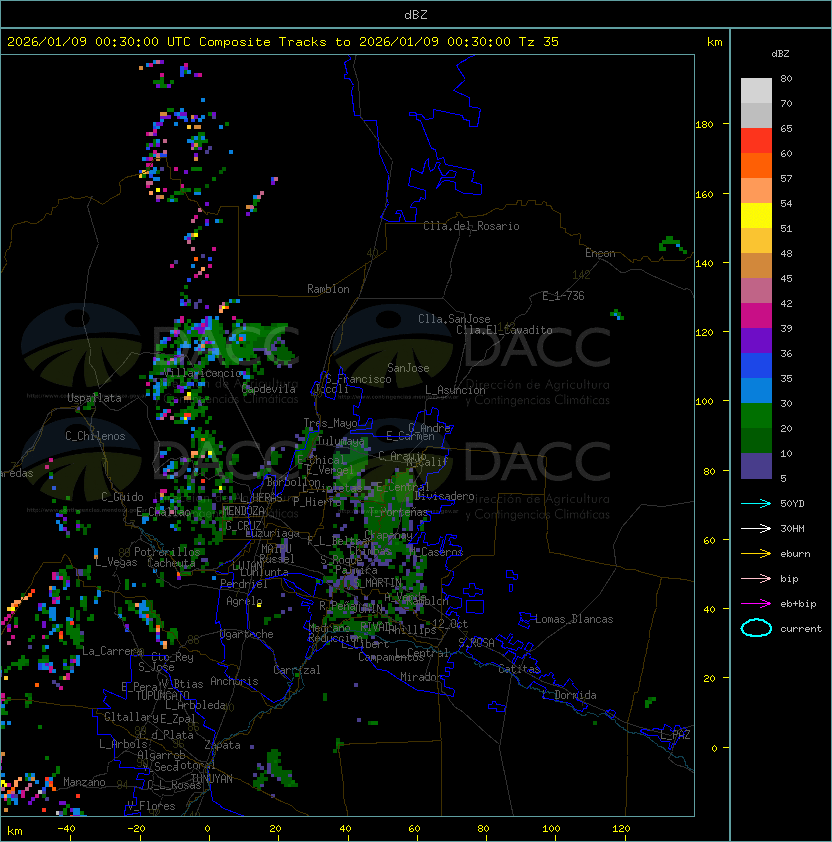Select the light gray 80 dBZ color band
Image resolution: width=832 pixels, height=842 pixels.
point(756,91)
